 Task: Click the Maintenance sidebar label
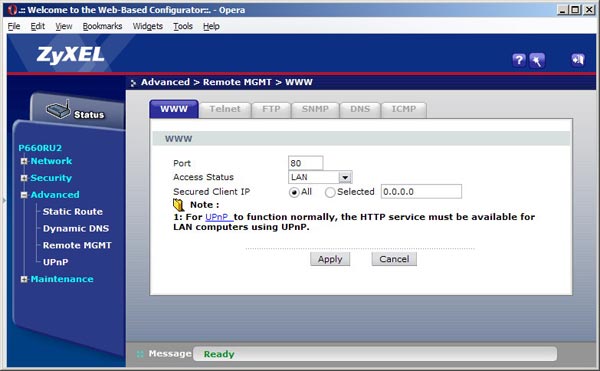click(x=62, y=279)
